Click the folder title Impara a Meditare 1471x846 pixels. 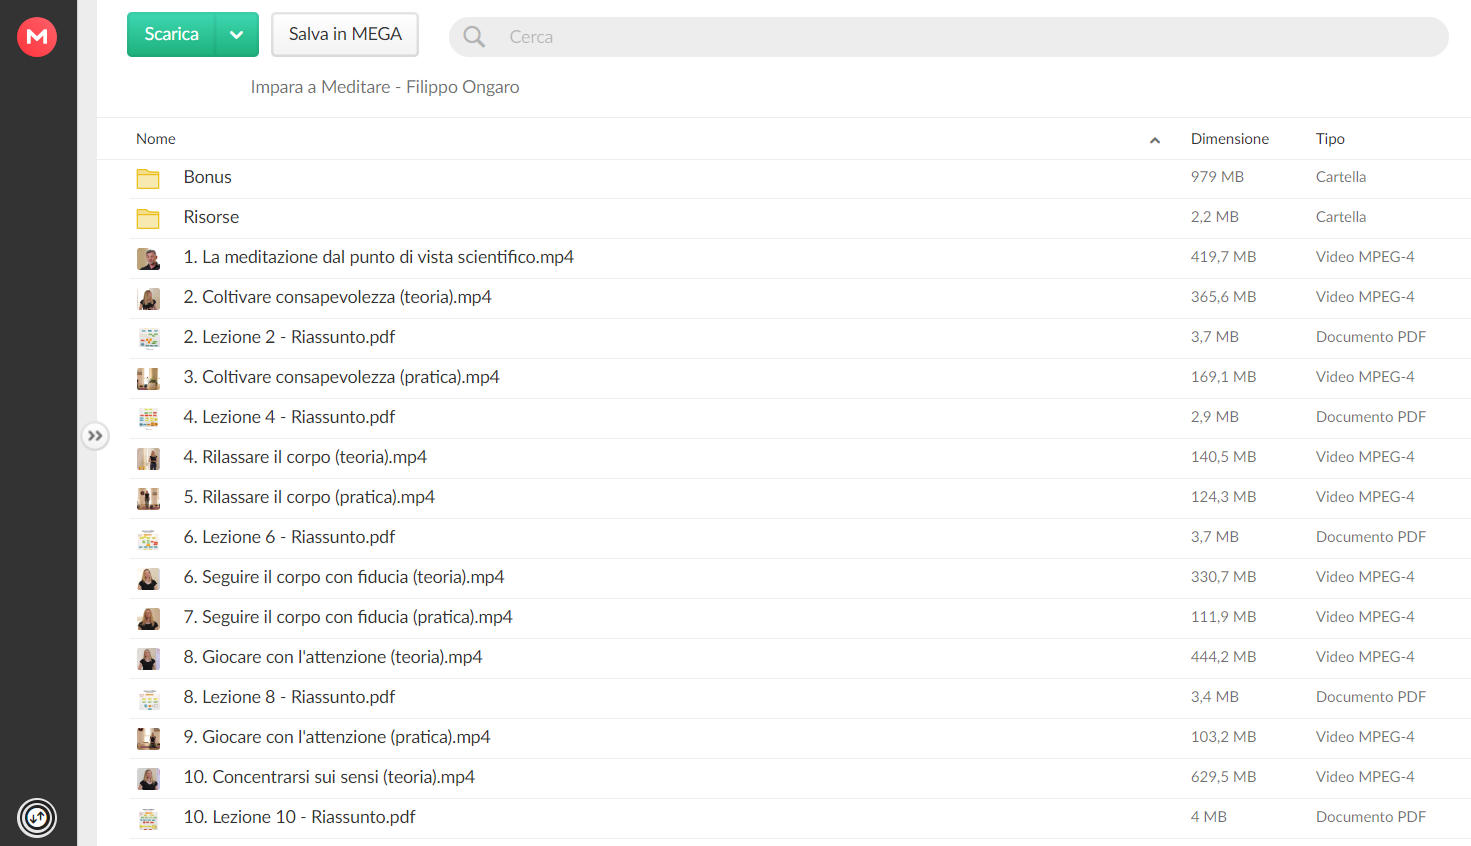tap(385, 87)
